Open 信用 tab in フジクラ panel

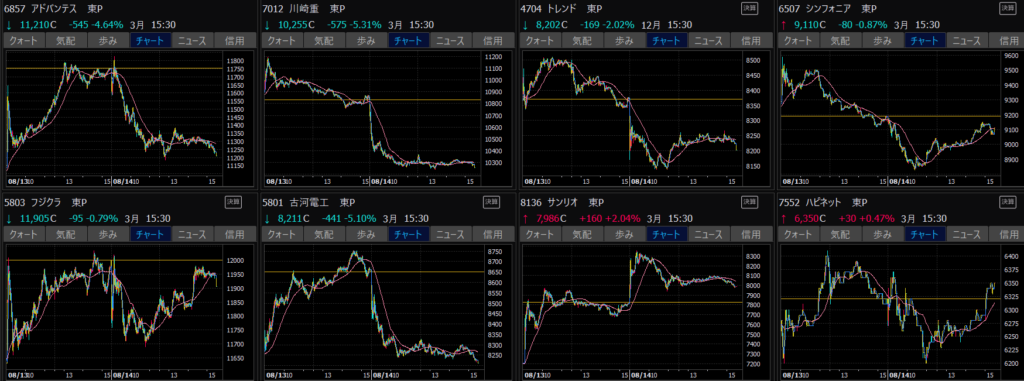pos(235,234)
